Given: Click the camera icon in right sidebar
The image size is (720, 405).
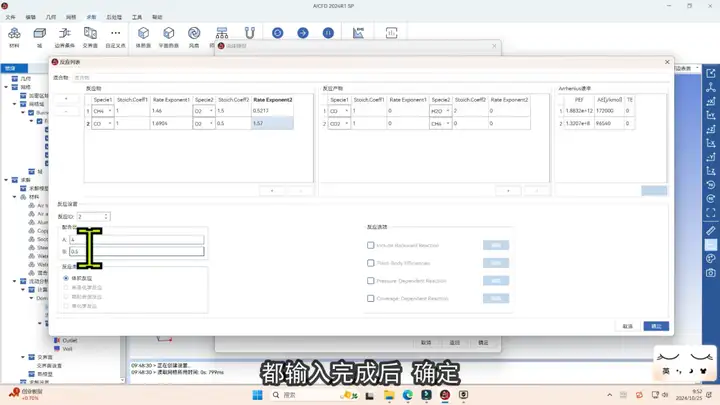Looking at the screenshot, I should coord(711,273).
